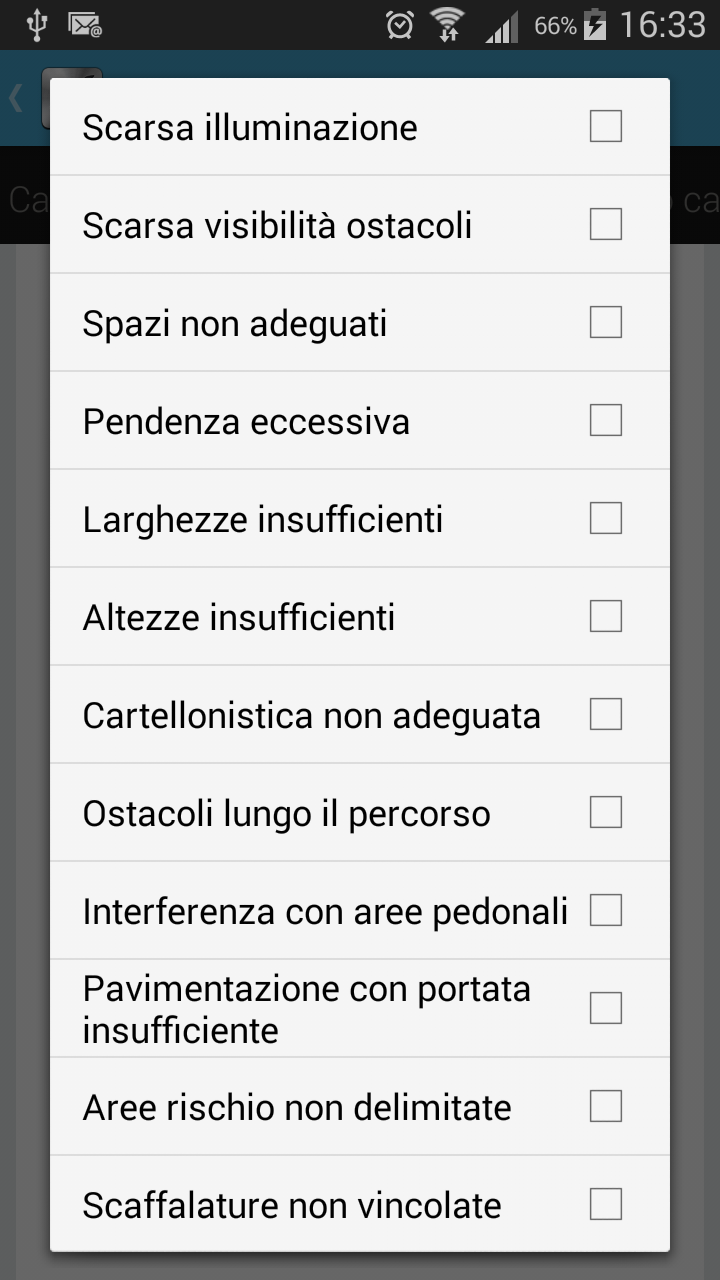
Task: Tap the alarm clock status icon
Action: point(400,25)
